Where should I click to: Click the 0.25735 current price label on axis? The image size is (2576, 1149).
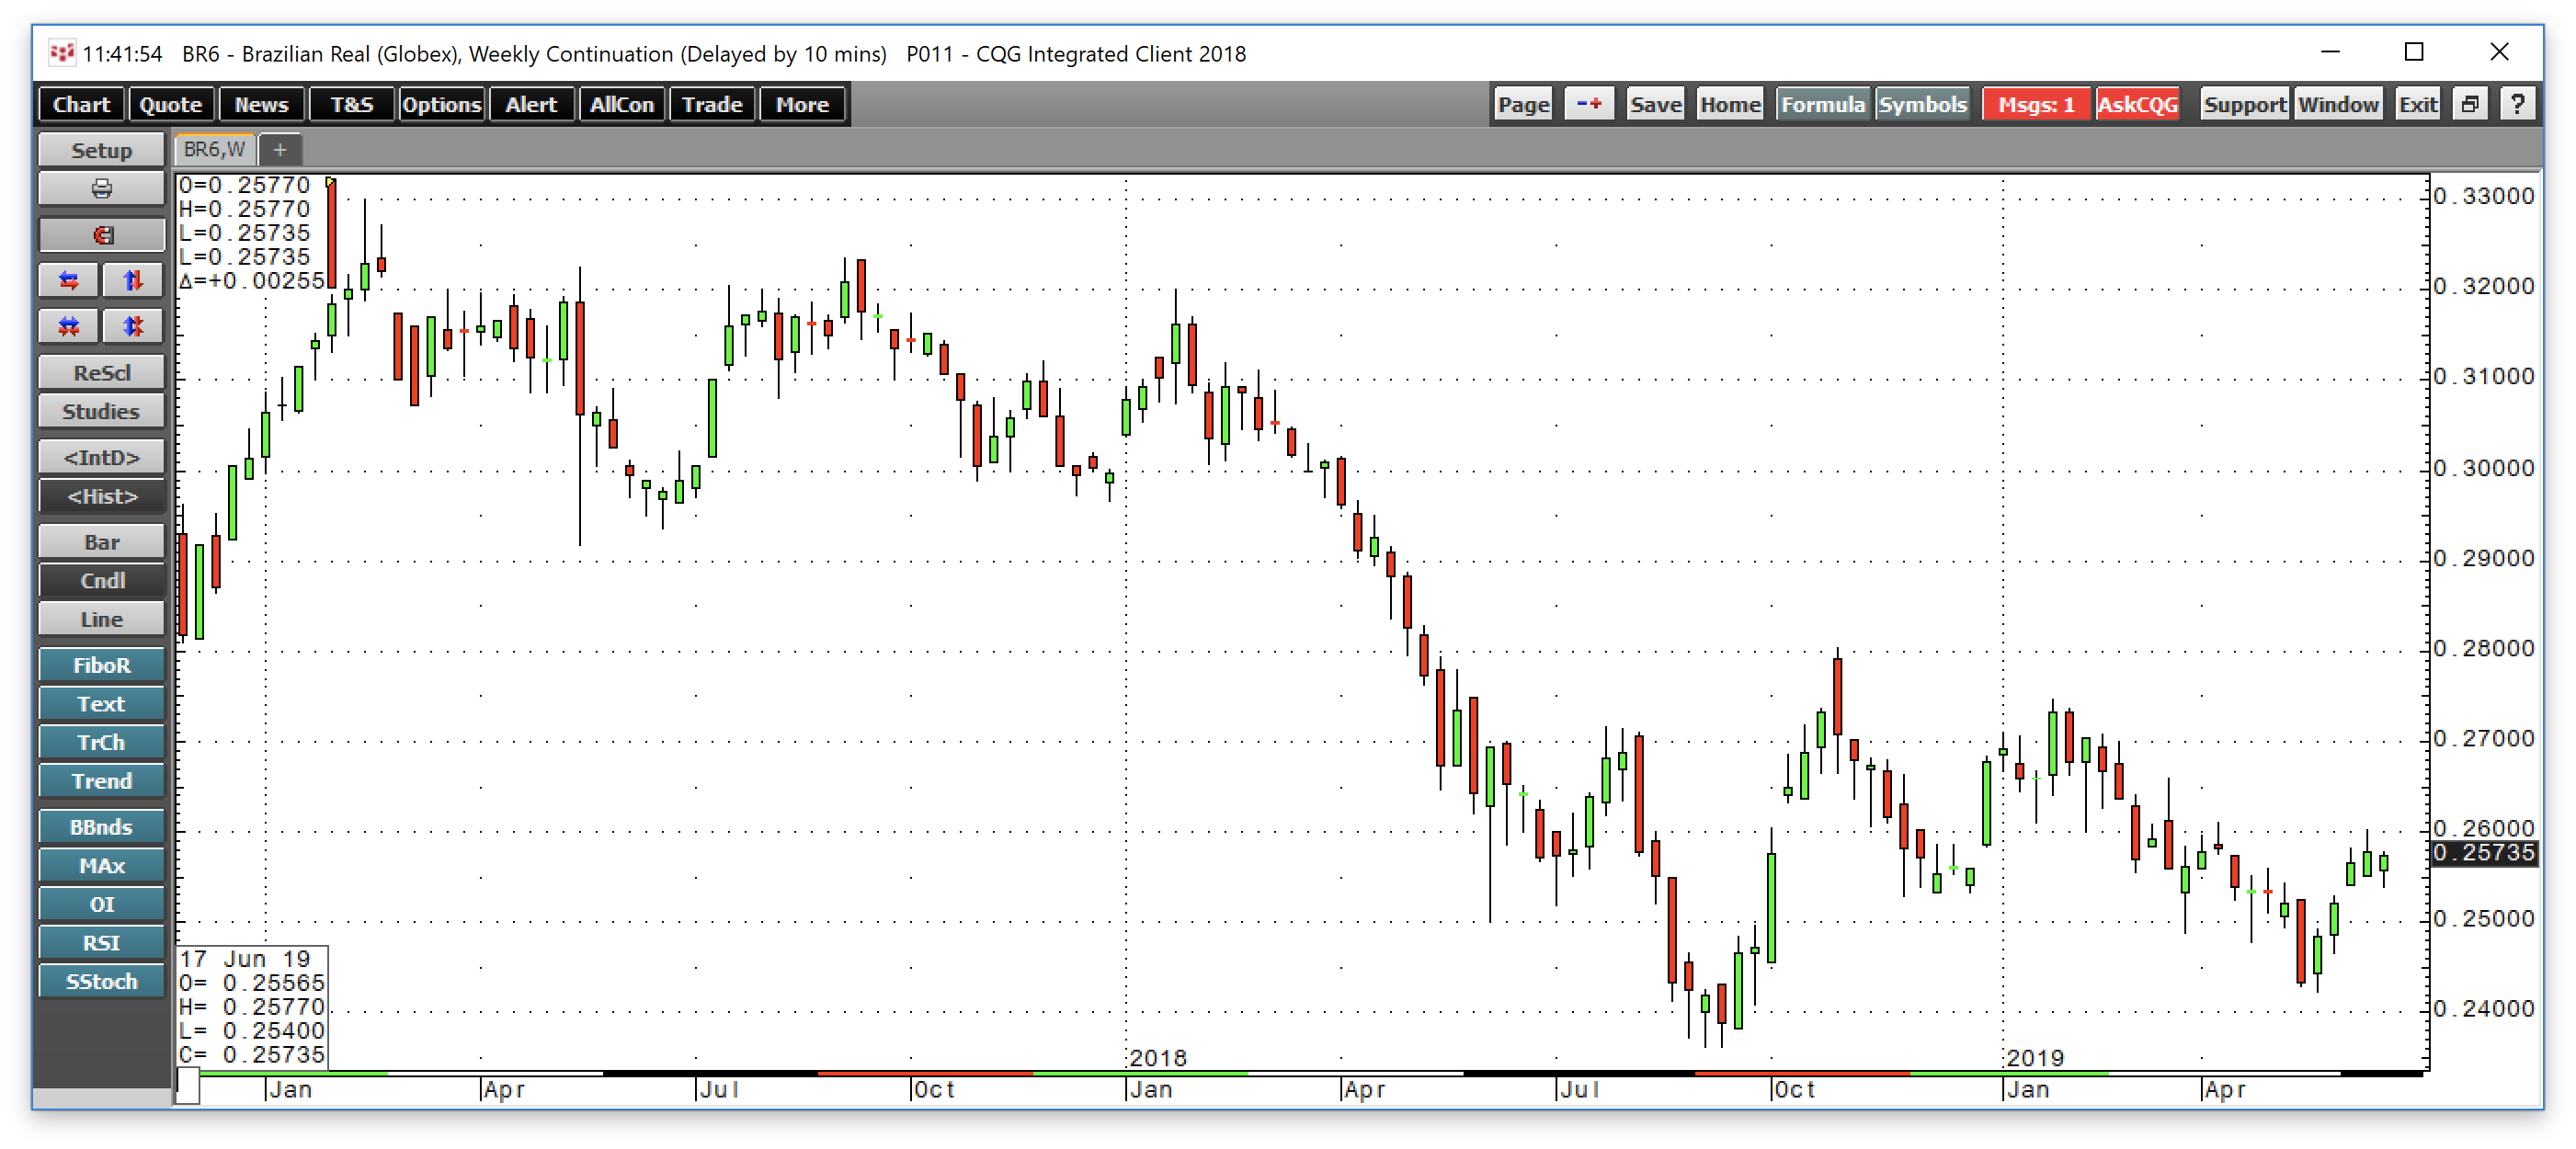click(2484, 853)
